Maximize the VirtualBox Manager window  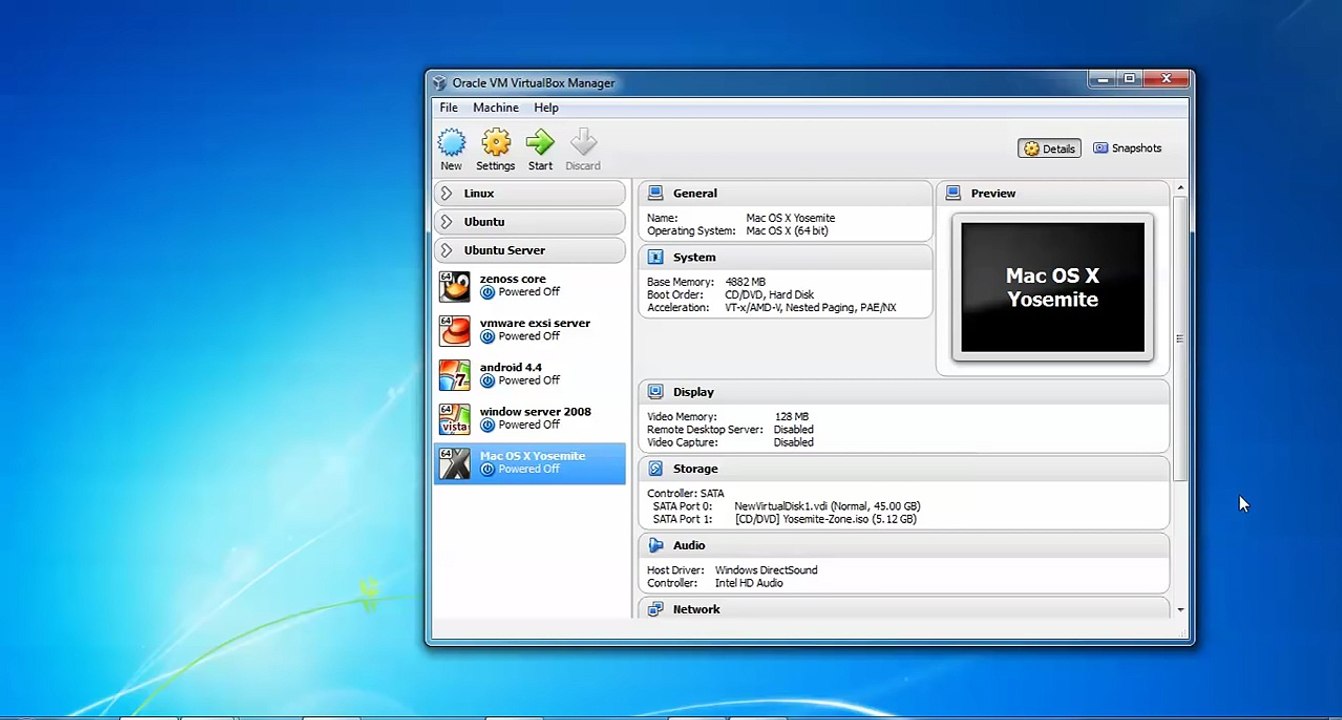(1130, 79)
